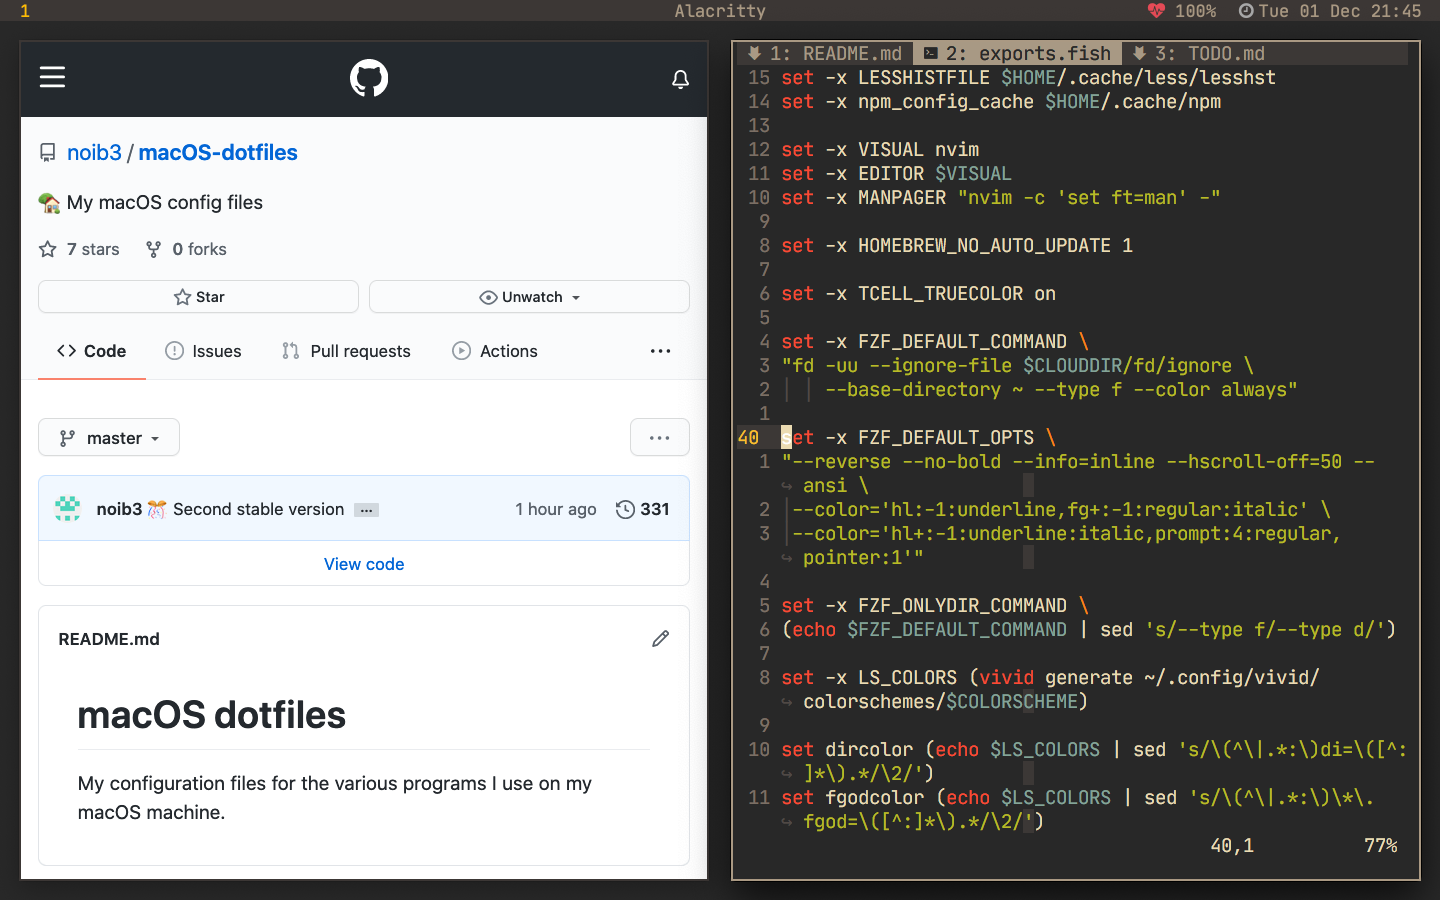Click the HOMEBREW_NO_AUTO_UPDATE line
Screen dimensions: 1440x900
[x=957, y=246]
